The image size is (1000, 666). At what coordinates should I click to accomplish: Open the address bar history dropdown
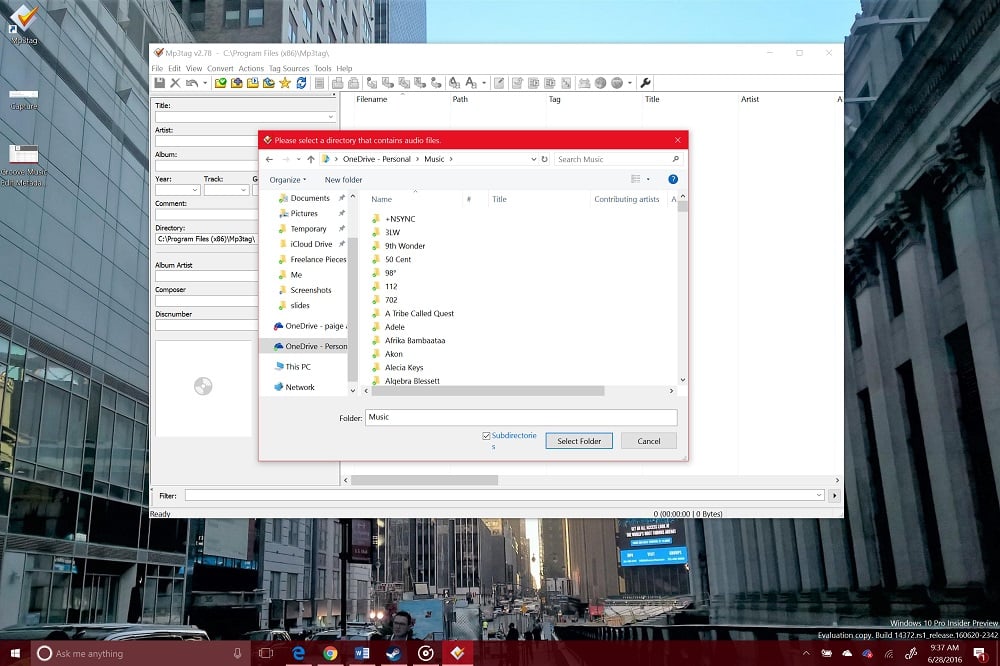pyautogui.click(x=532, y=158)
